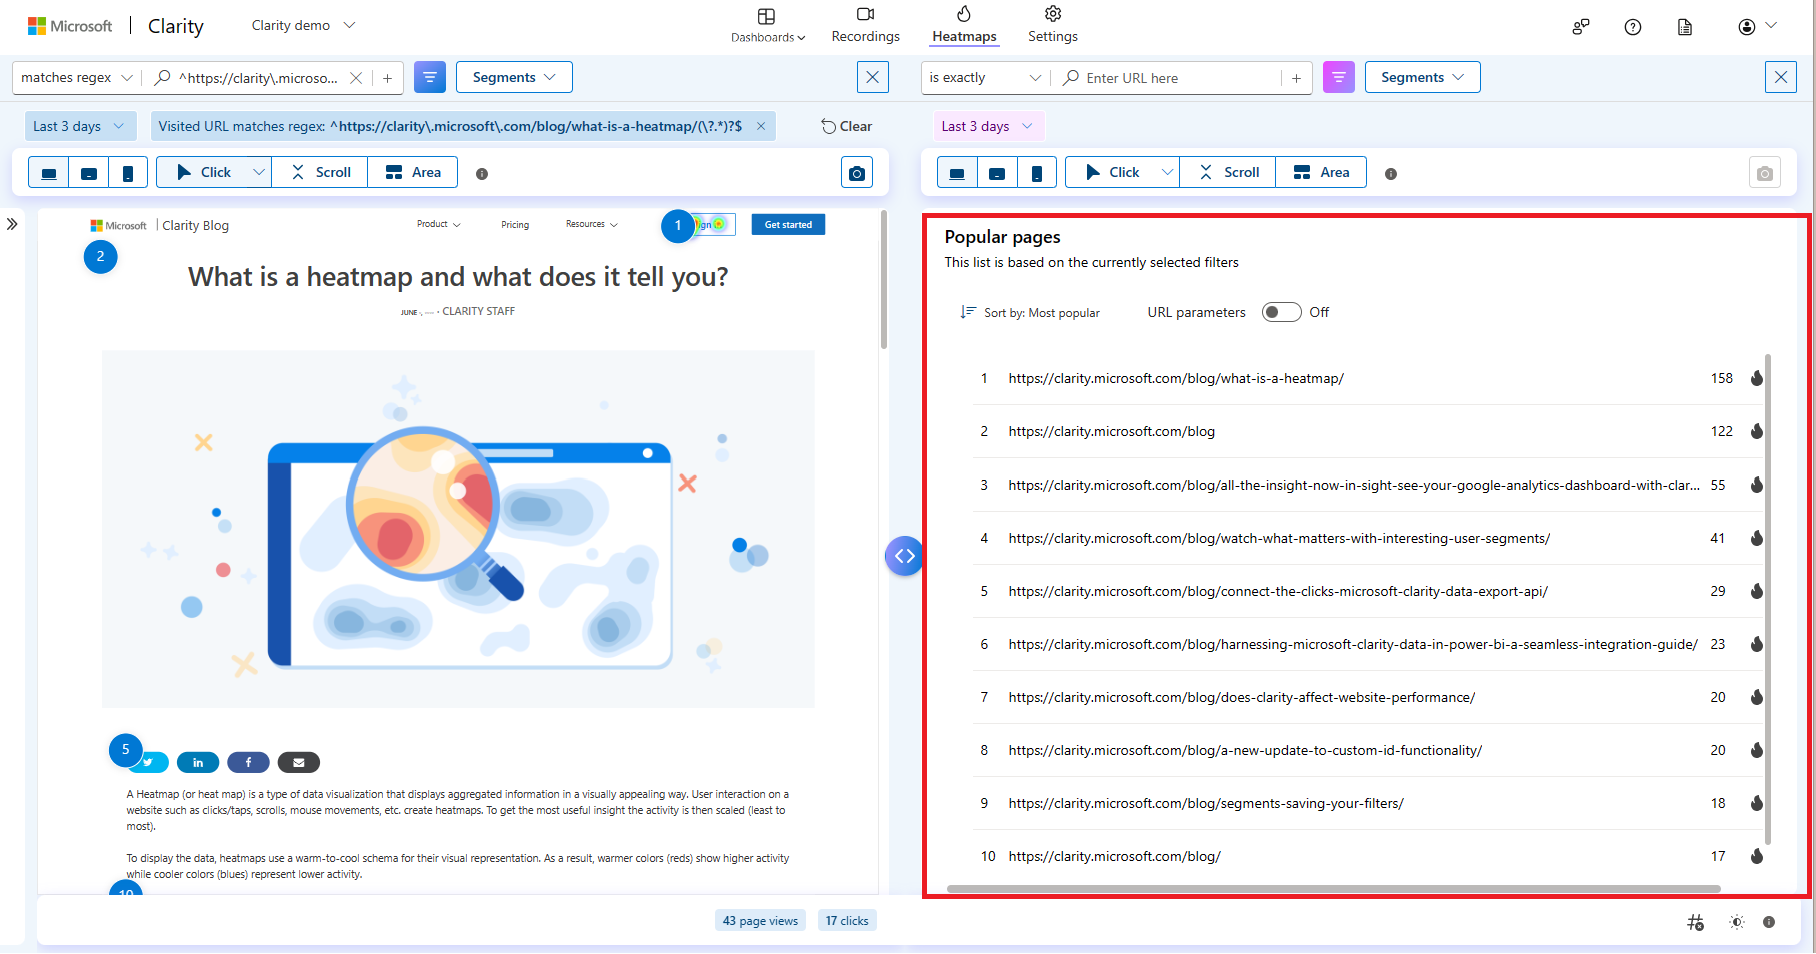
Task: Toggle URL parameters switch
Action: (x=1281, y=312)
